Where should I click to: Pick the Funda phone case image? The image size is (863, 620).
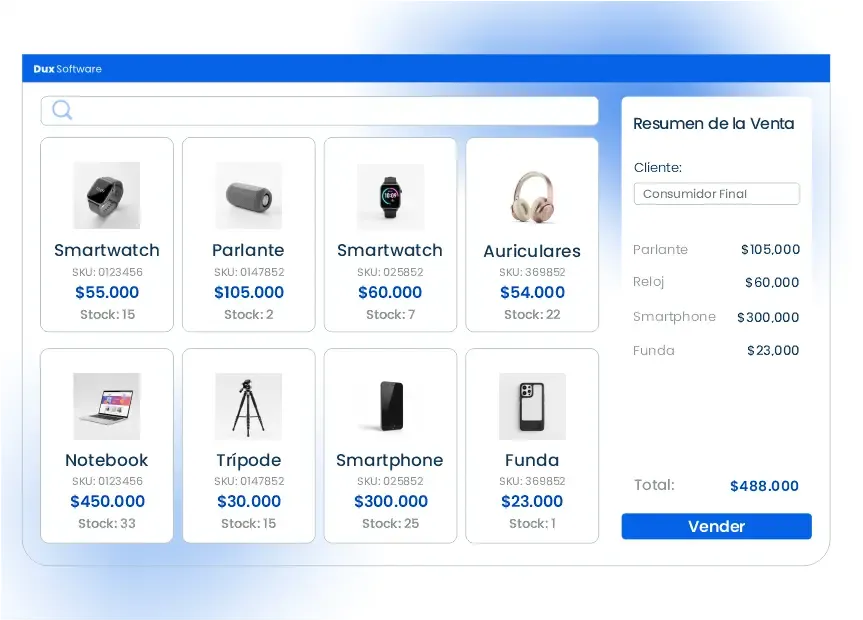[532, 406]
